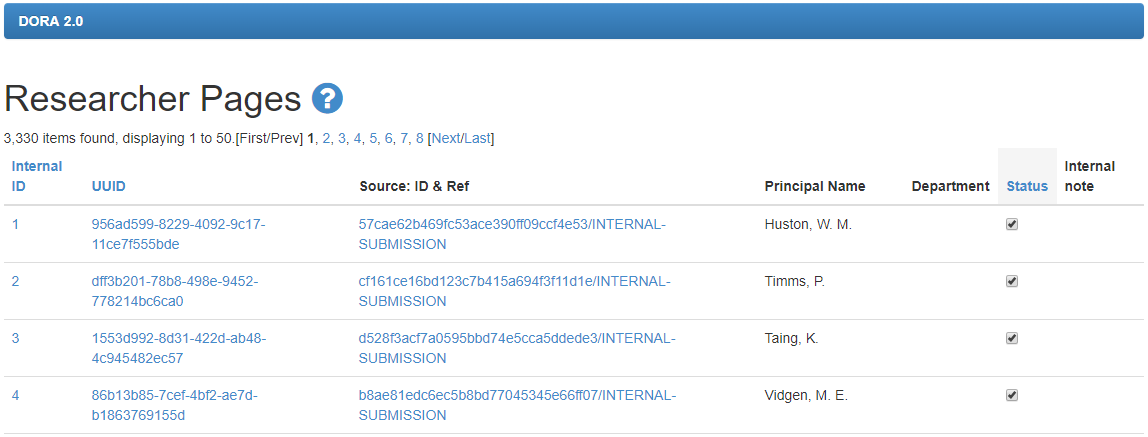Toggle status checkbox for Huston, W. M.
Screen dimensions: 1148x437
1012,225
